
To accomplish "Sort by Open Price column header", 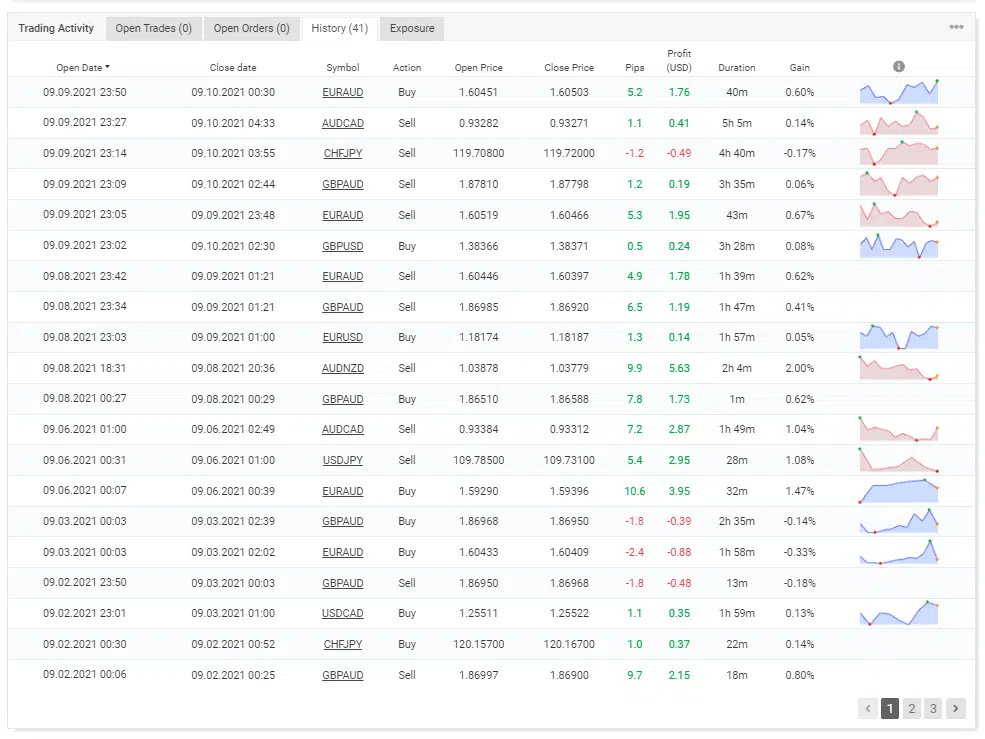I will 479,68.
